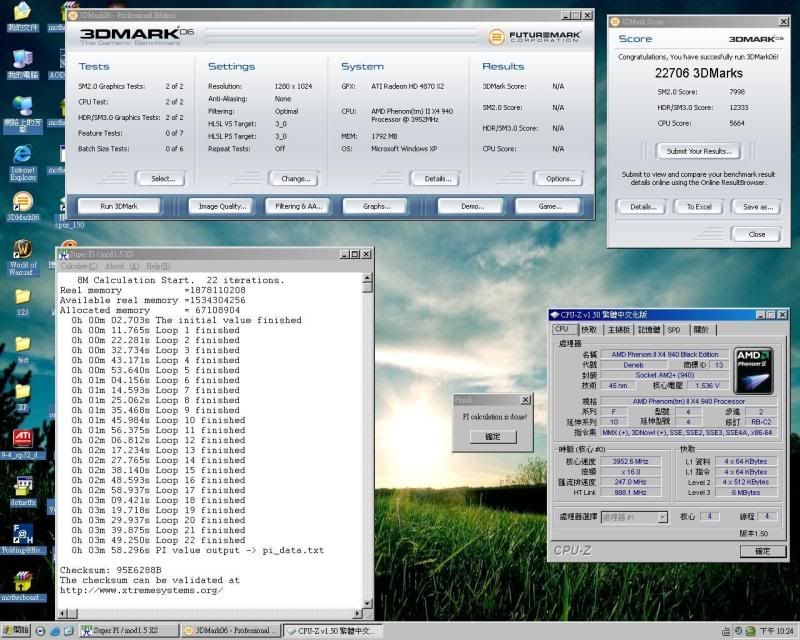This screenshot has height=640, width=800.
Task: Click the 3DMark Score window title icon
Action: tap(614, 21)
